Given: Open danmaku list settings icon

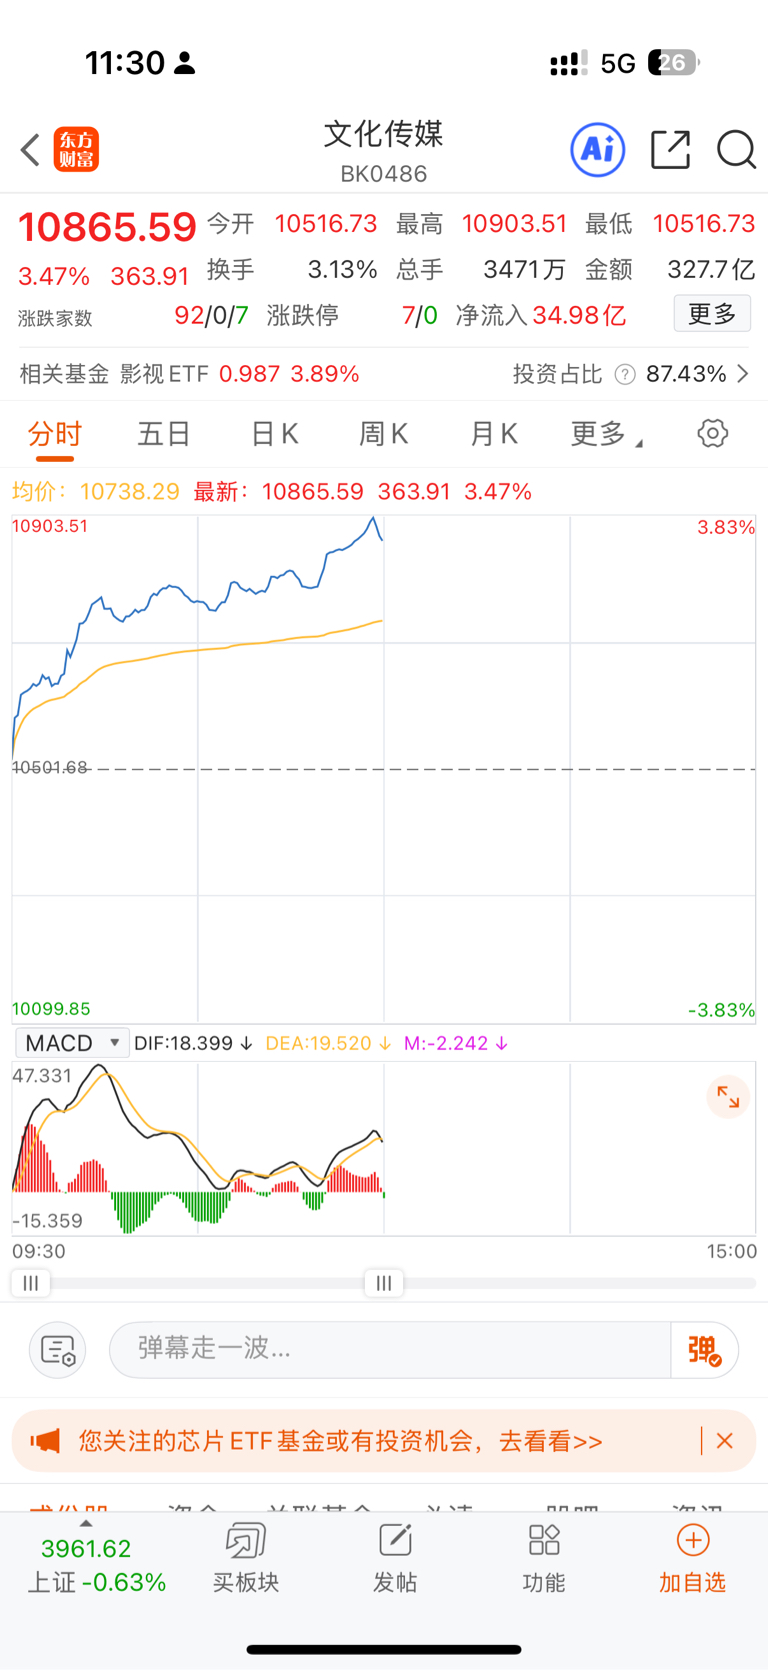Looking at the screenshot, I should click(58, 1350).
